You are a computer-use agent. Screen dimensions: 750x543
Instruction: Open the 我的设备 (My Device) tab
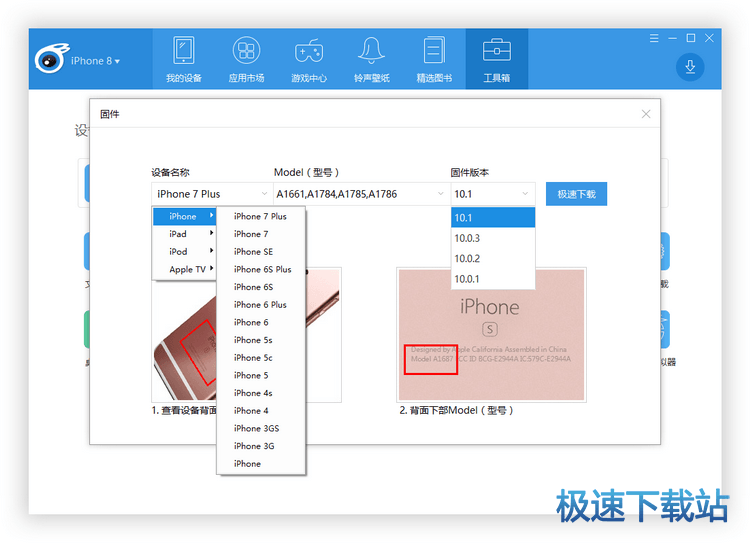point(184,59)
